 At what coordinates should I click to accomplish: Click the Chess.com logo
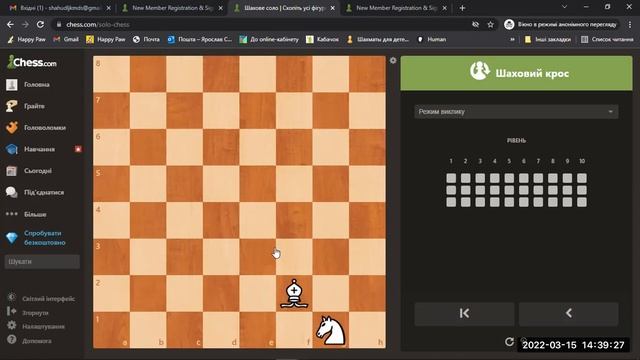[x=32, y=62]
